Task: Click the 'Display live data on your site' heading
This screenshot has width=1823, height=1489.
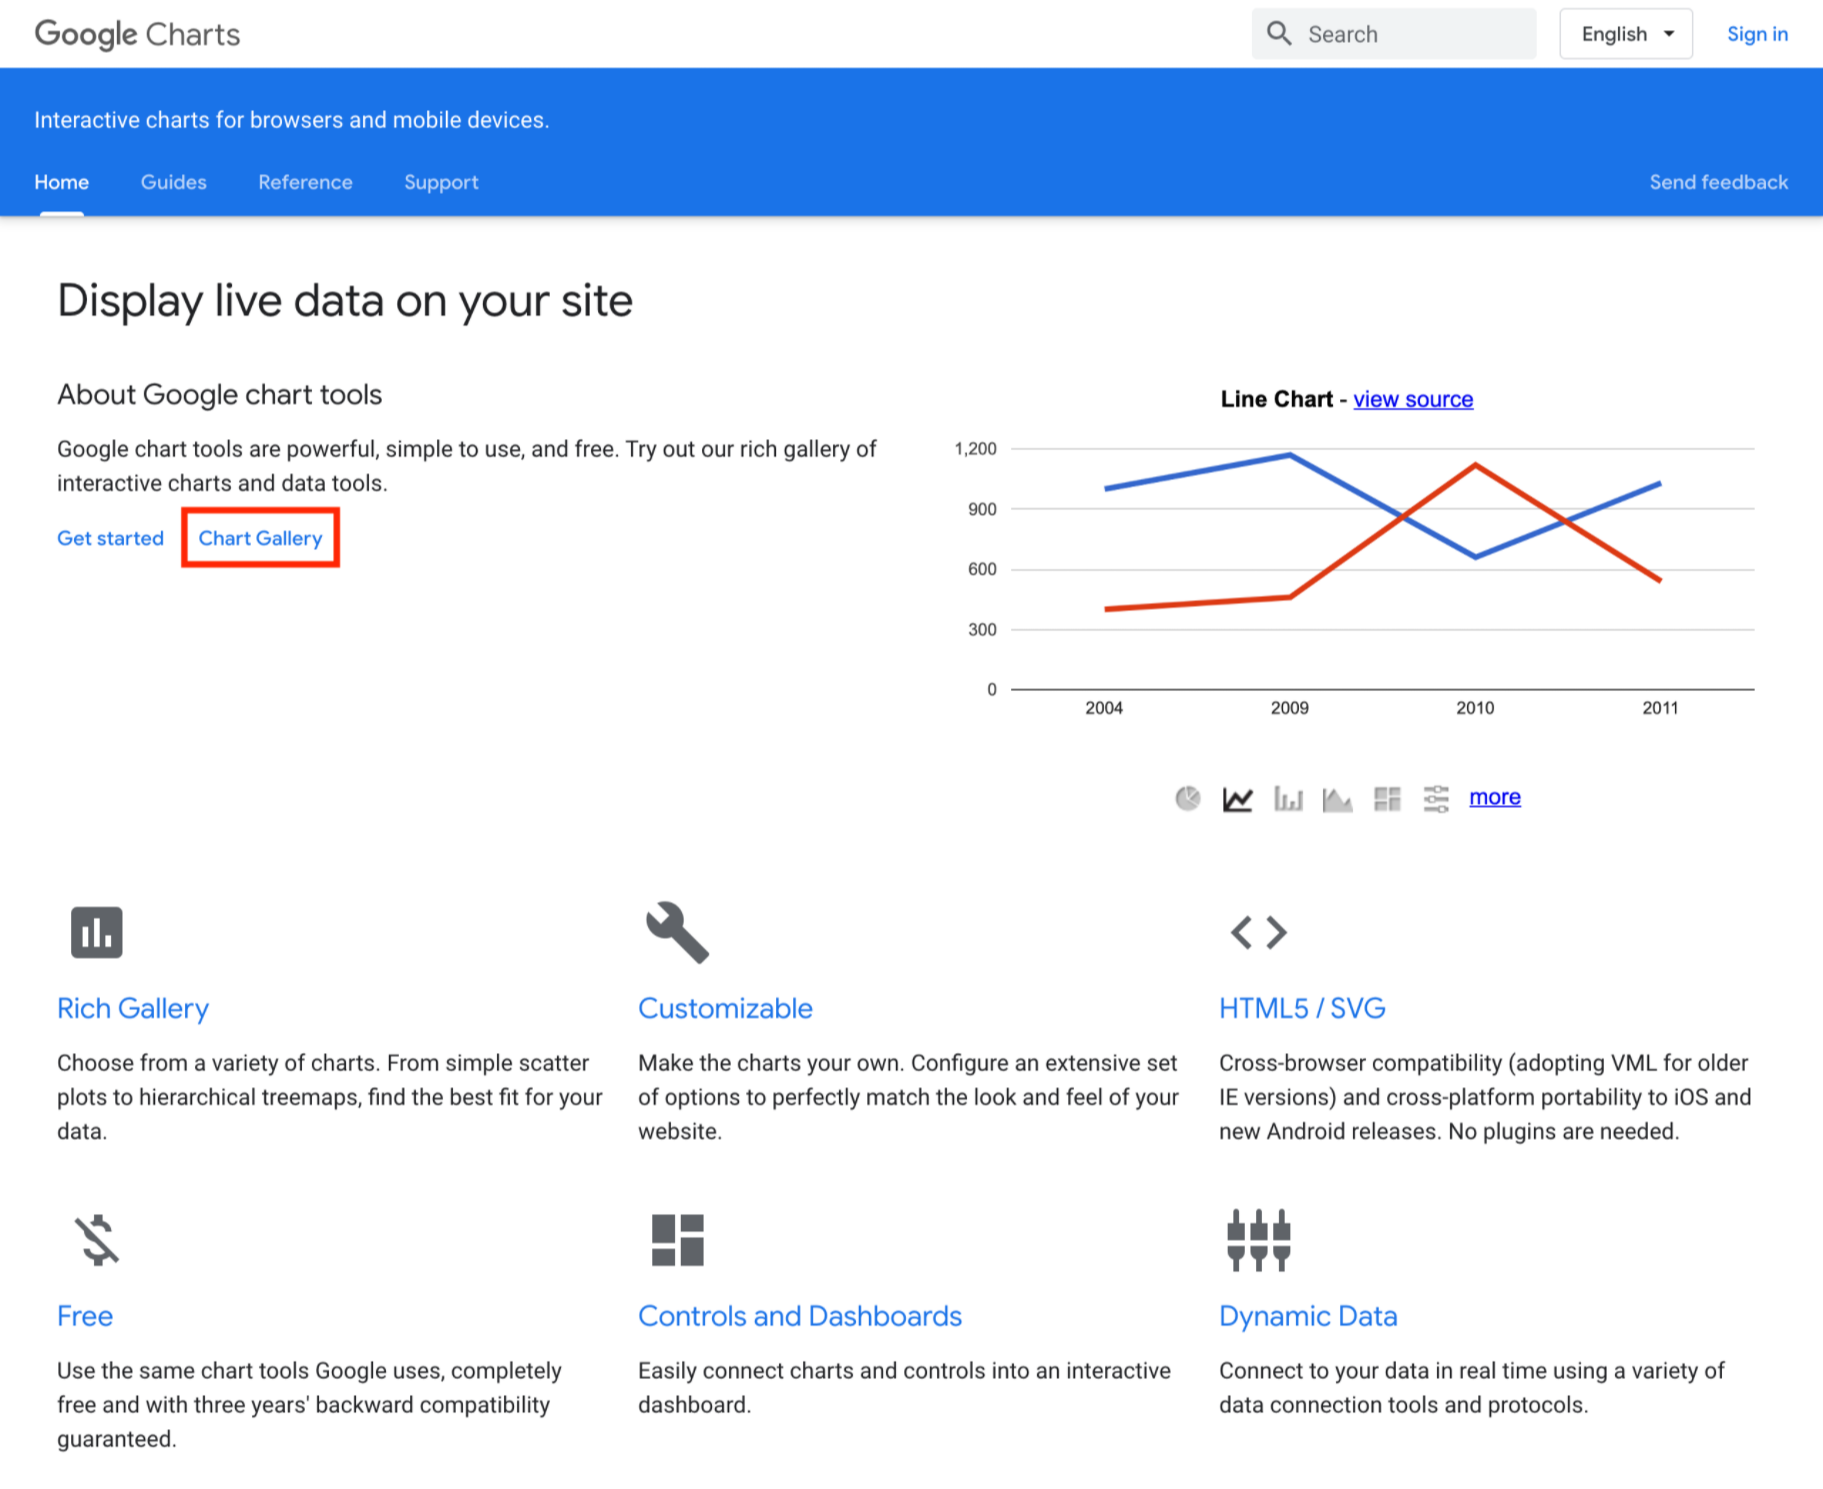Action: click(x=345, y=300)
